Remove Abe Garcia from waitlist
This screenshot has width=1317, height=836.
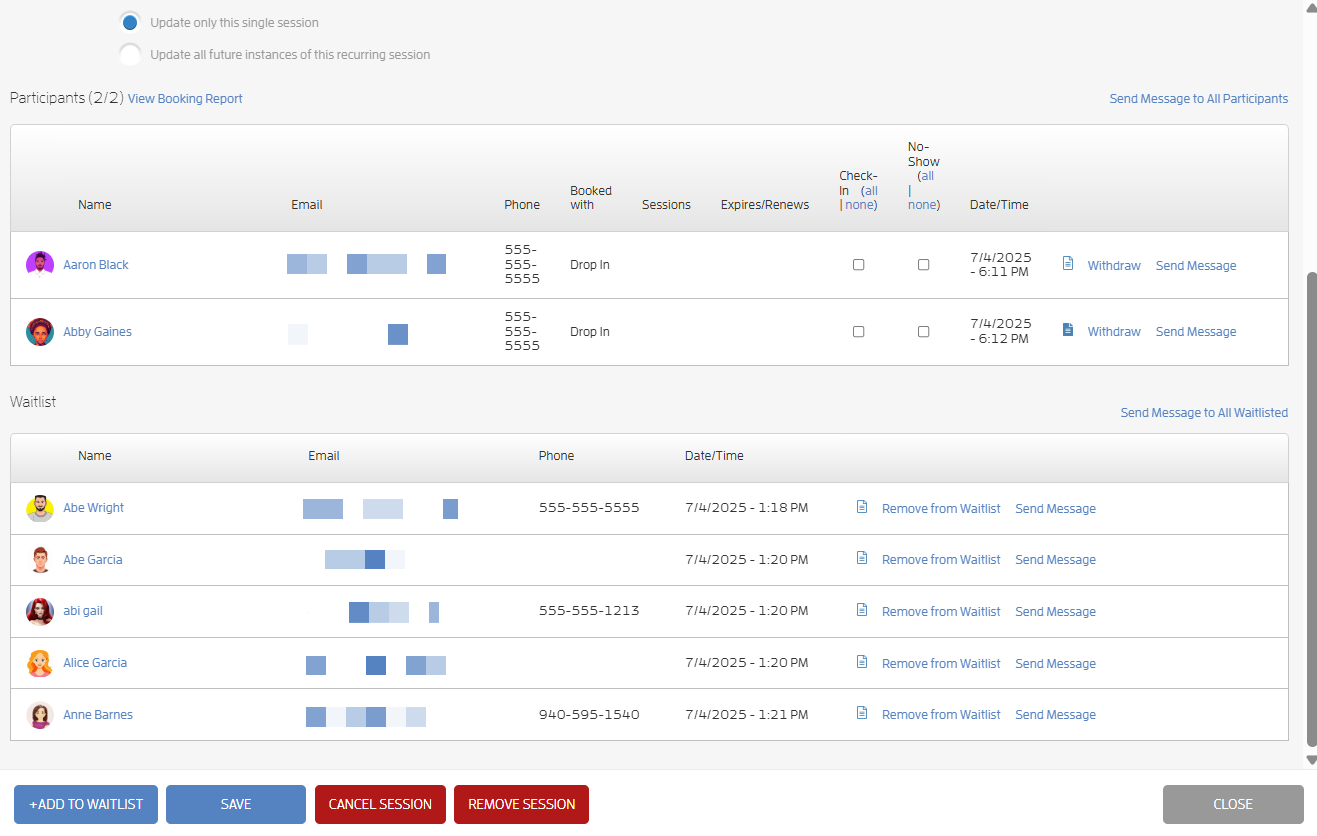tap(941, 560)
